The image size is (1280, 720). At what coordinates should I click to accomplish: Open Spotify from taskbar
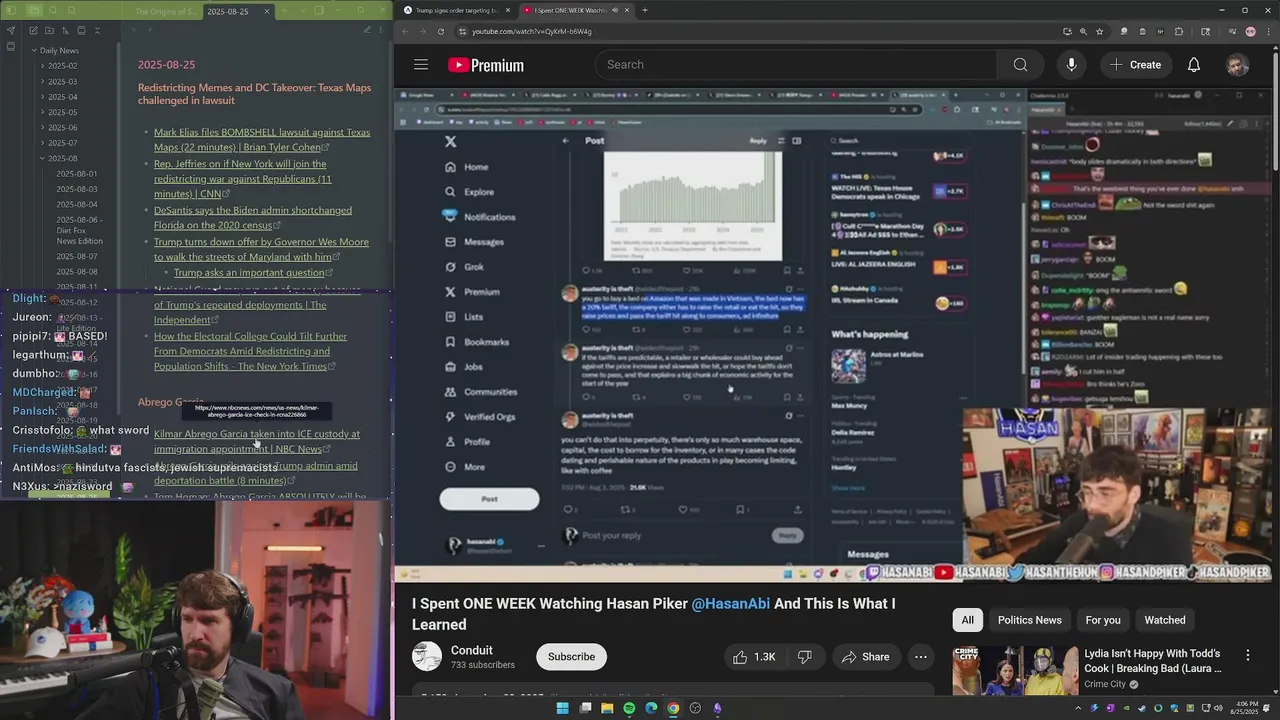tap(629, 708)
